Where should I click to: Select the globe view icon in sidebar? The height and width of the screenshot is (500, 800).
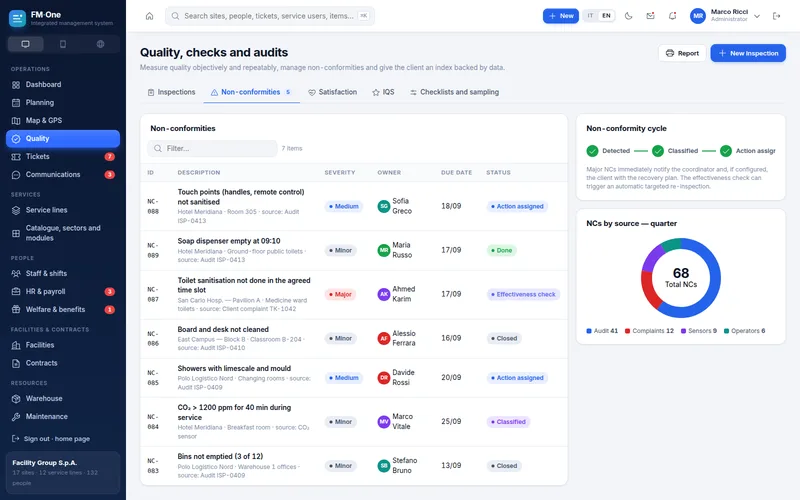click(x=101, y=44)
